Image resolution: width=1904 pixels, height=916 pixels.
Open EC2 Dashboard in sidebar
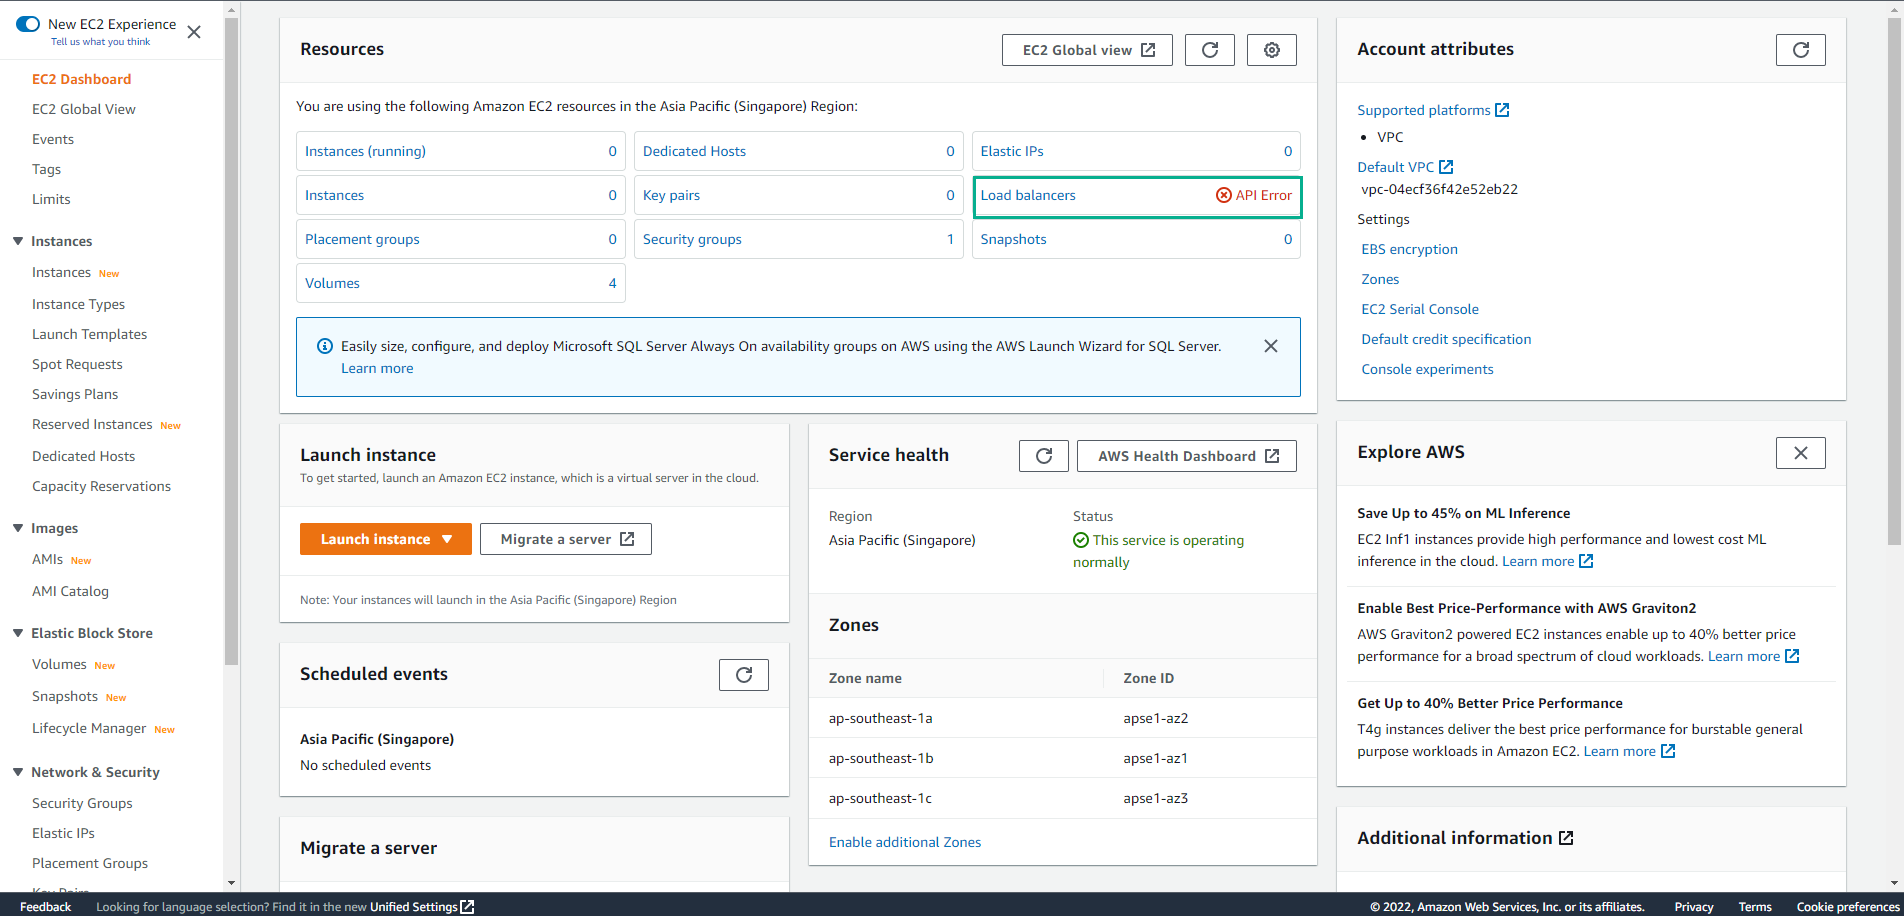[81, 79]
